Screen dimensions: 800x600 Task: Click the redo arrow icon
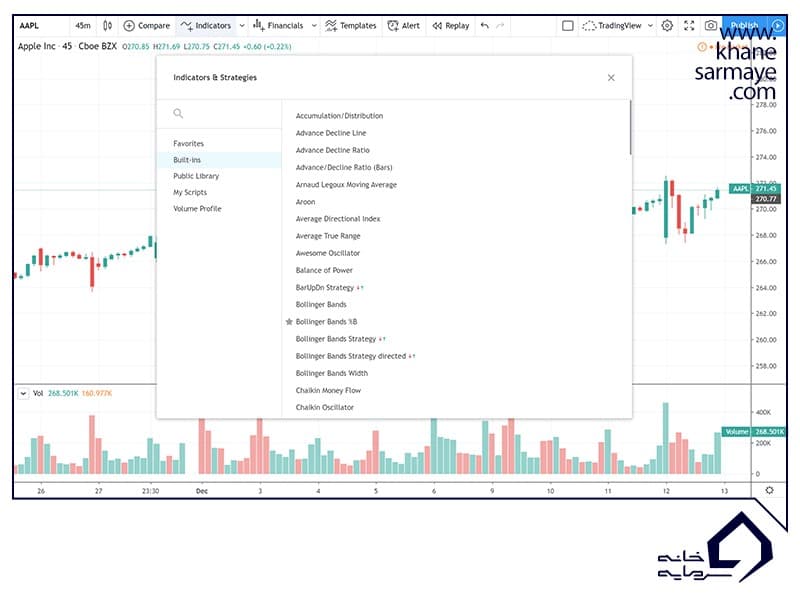pyautogui.click(x=500, y=26)
